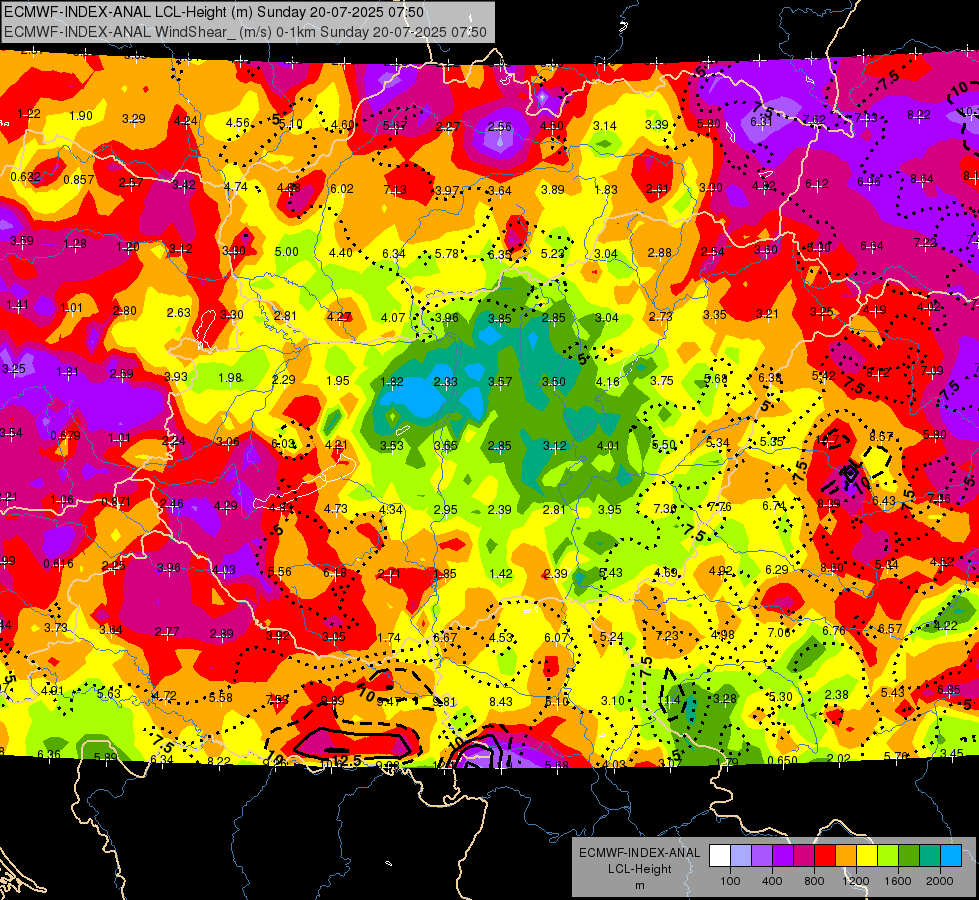Click the wind shear value 0.650
Screen dimensions: 979x900
[782, 760]
